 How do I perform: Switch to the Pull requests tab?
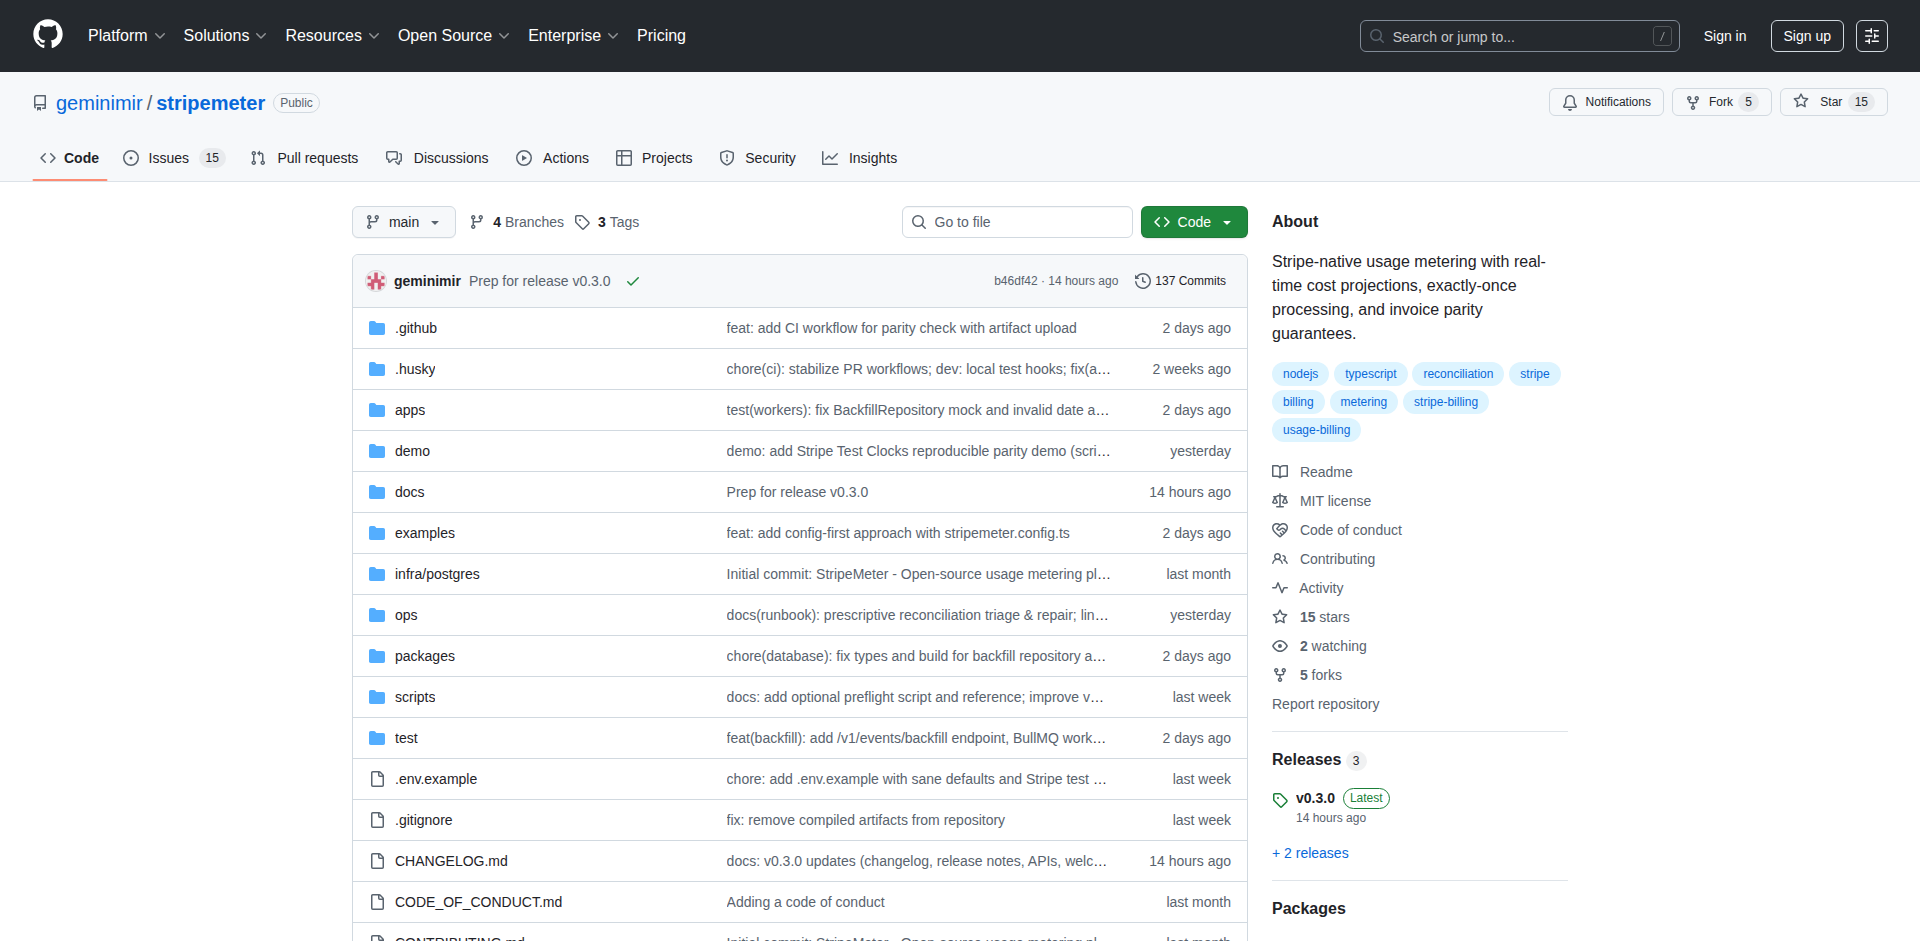[304, 158]
